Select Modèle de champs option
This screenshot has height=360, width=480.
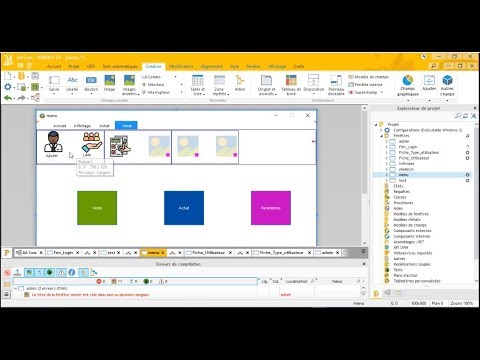tap(369, 77)
